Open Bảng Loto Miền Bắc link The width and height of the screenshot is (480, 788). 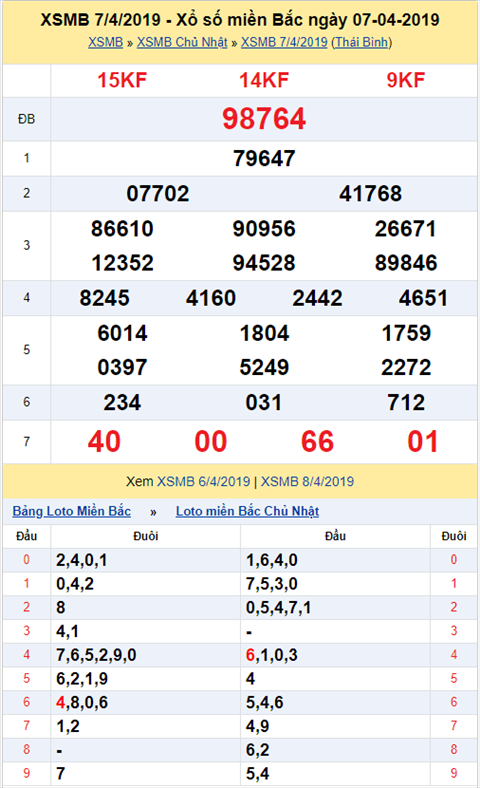71,511
